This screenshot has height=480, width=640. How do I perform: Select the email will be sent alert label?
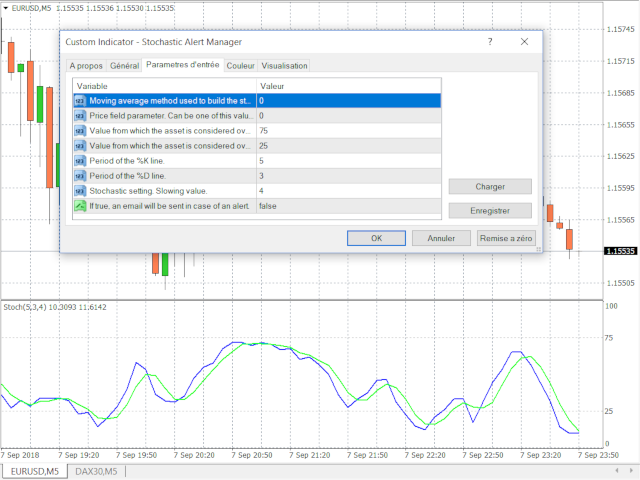pyautogui.click(x=169, y=206)
